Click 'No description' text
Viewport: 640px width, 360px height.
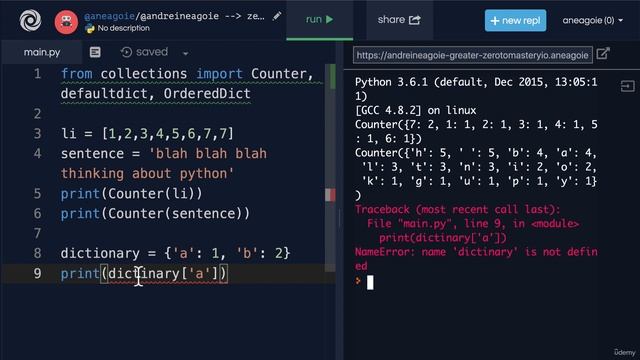123,28
